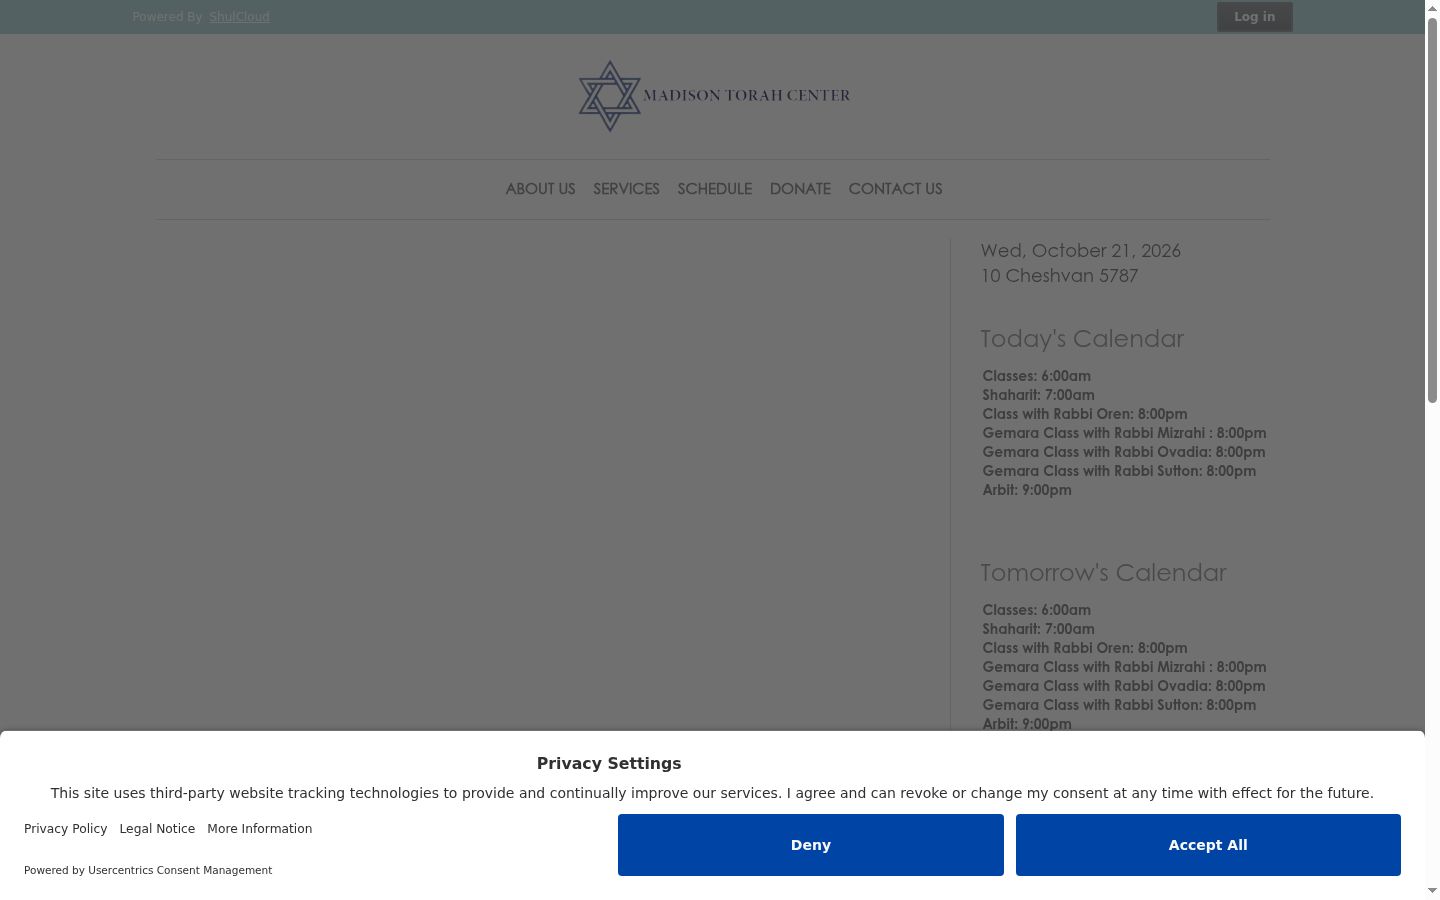Open More Information about privacy
The height and width of the screenshot is (900, 1440).
[259, 829]
